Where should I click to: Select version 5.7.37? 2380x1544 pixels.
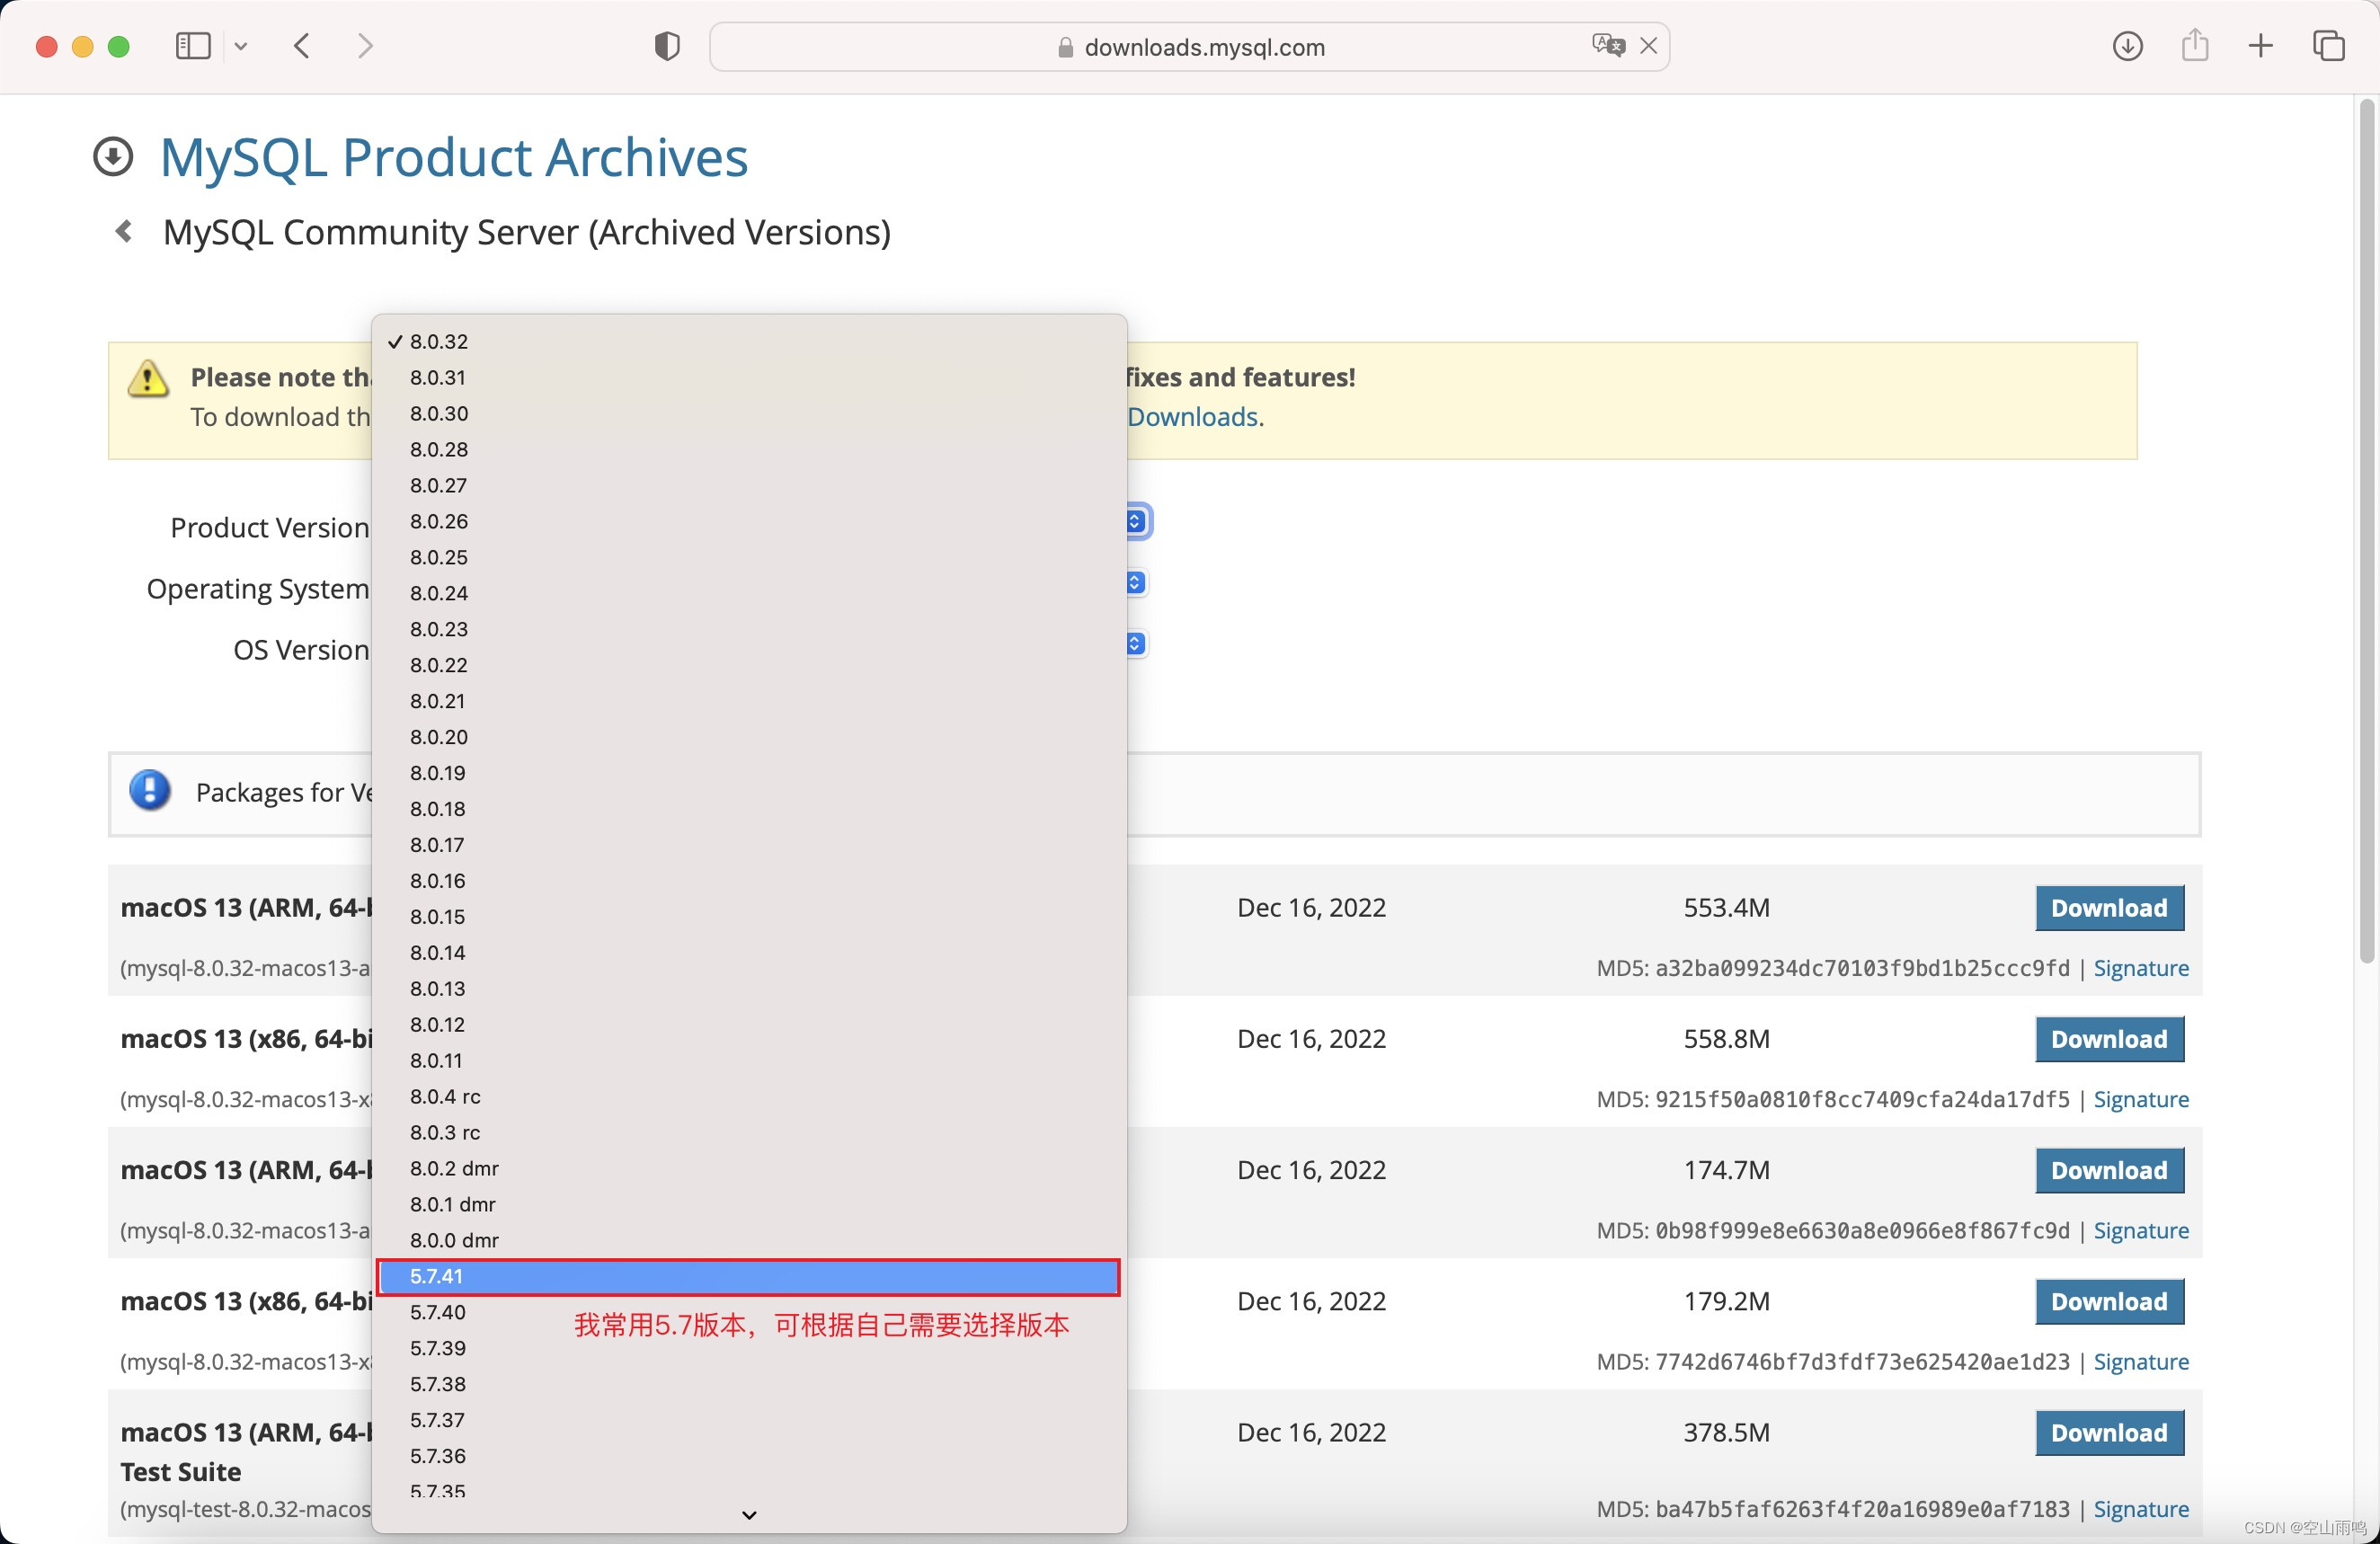(749, 1422)
